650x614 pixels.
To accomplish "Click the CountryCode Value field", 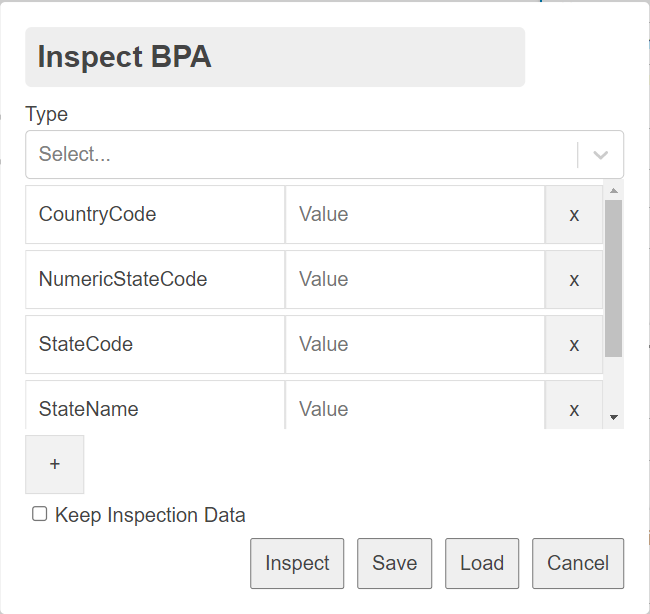I will pyautogui.click(x=414, y=214).
